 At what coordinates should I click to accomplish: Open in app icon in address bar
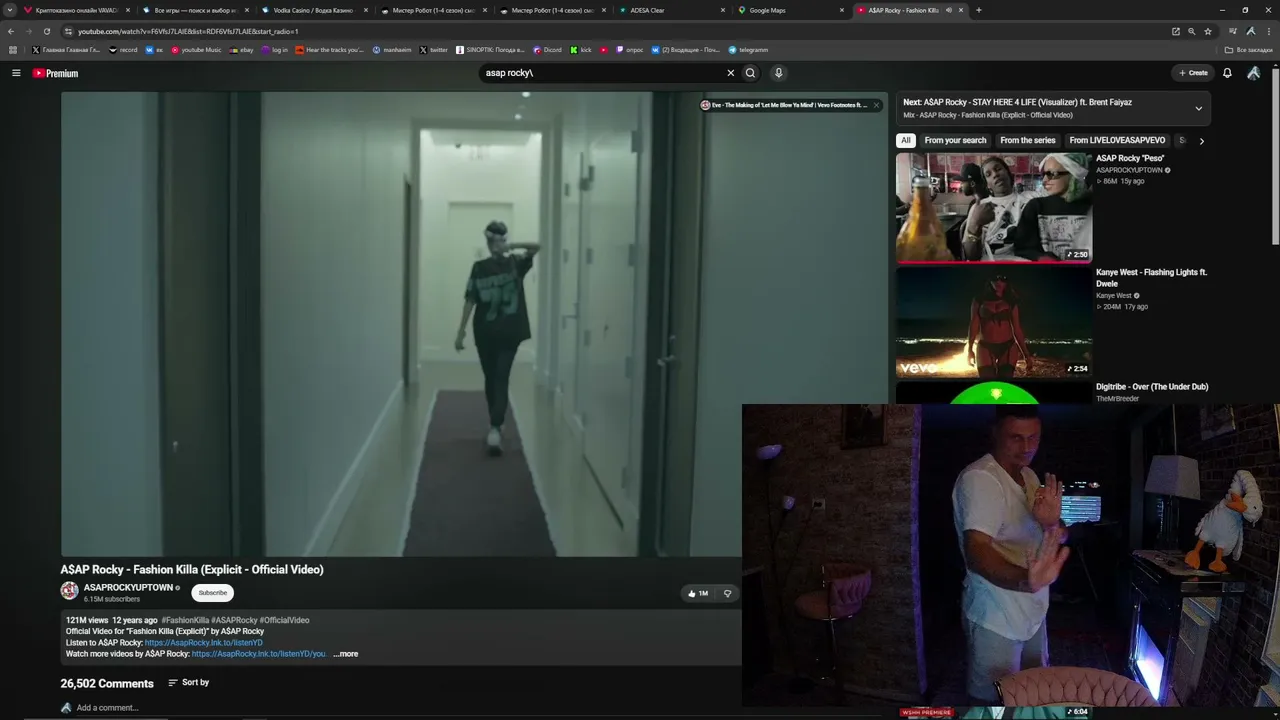coord(1176,31)
